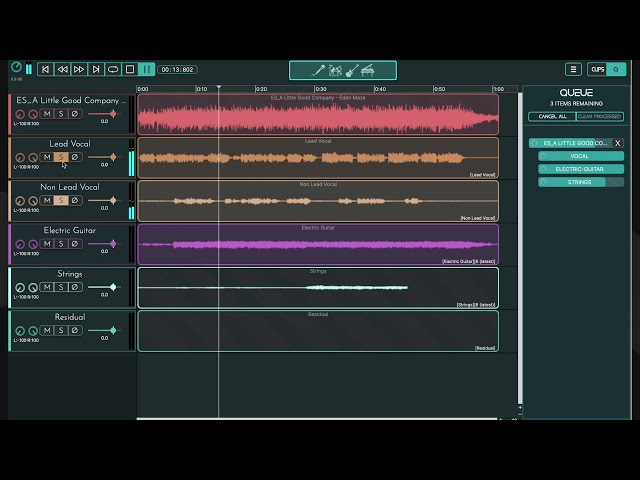The height and width of the screenshot is (480, 640).
Task: Click the STRINGS queue progress bar
Action: coord(581,182)
